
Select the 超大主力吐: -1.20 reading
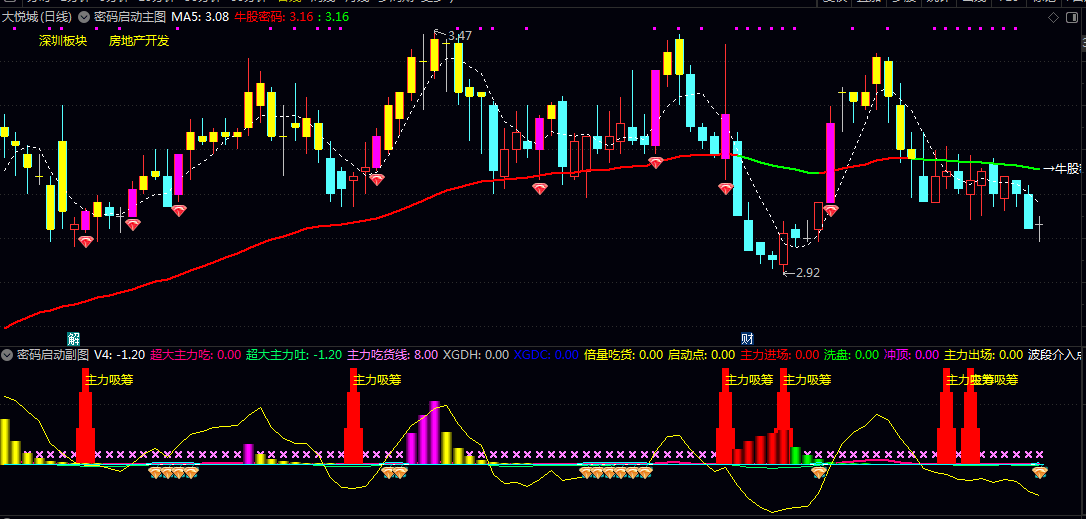[x=294, y=355]
